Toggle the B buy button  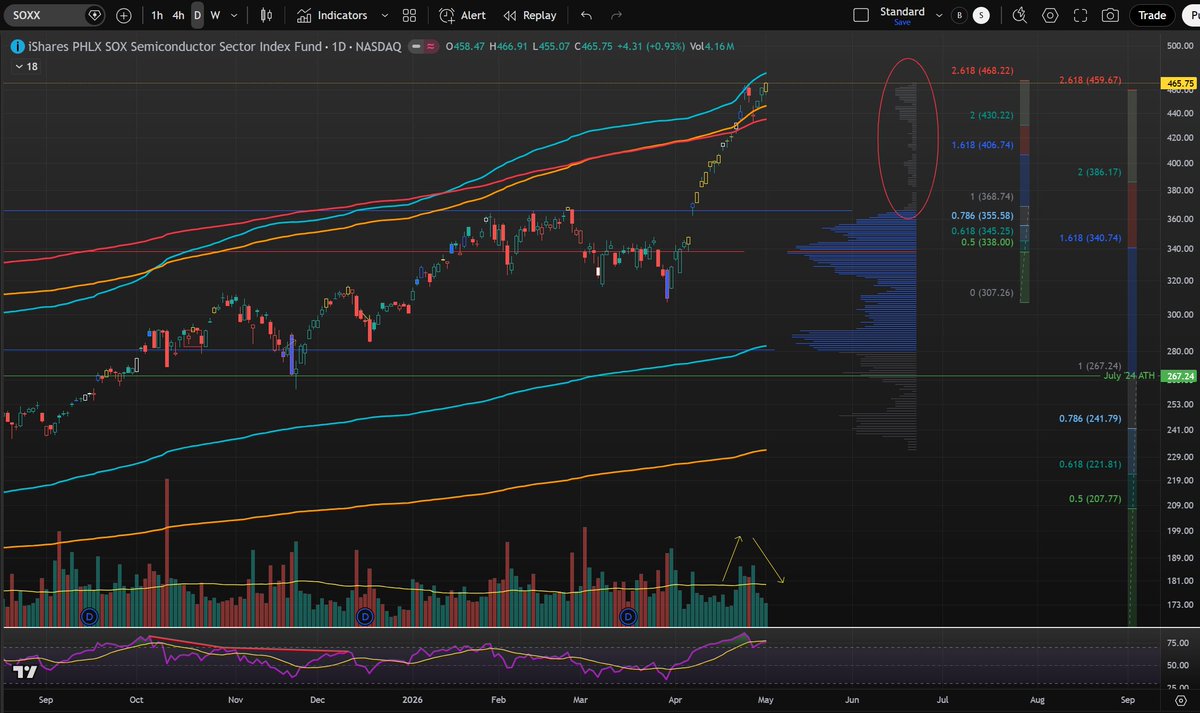point(960,16)
